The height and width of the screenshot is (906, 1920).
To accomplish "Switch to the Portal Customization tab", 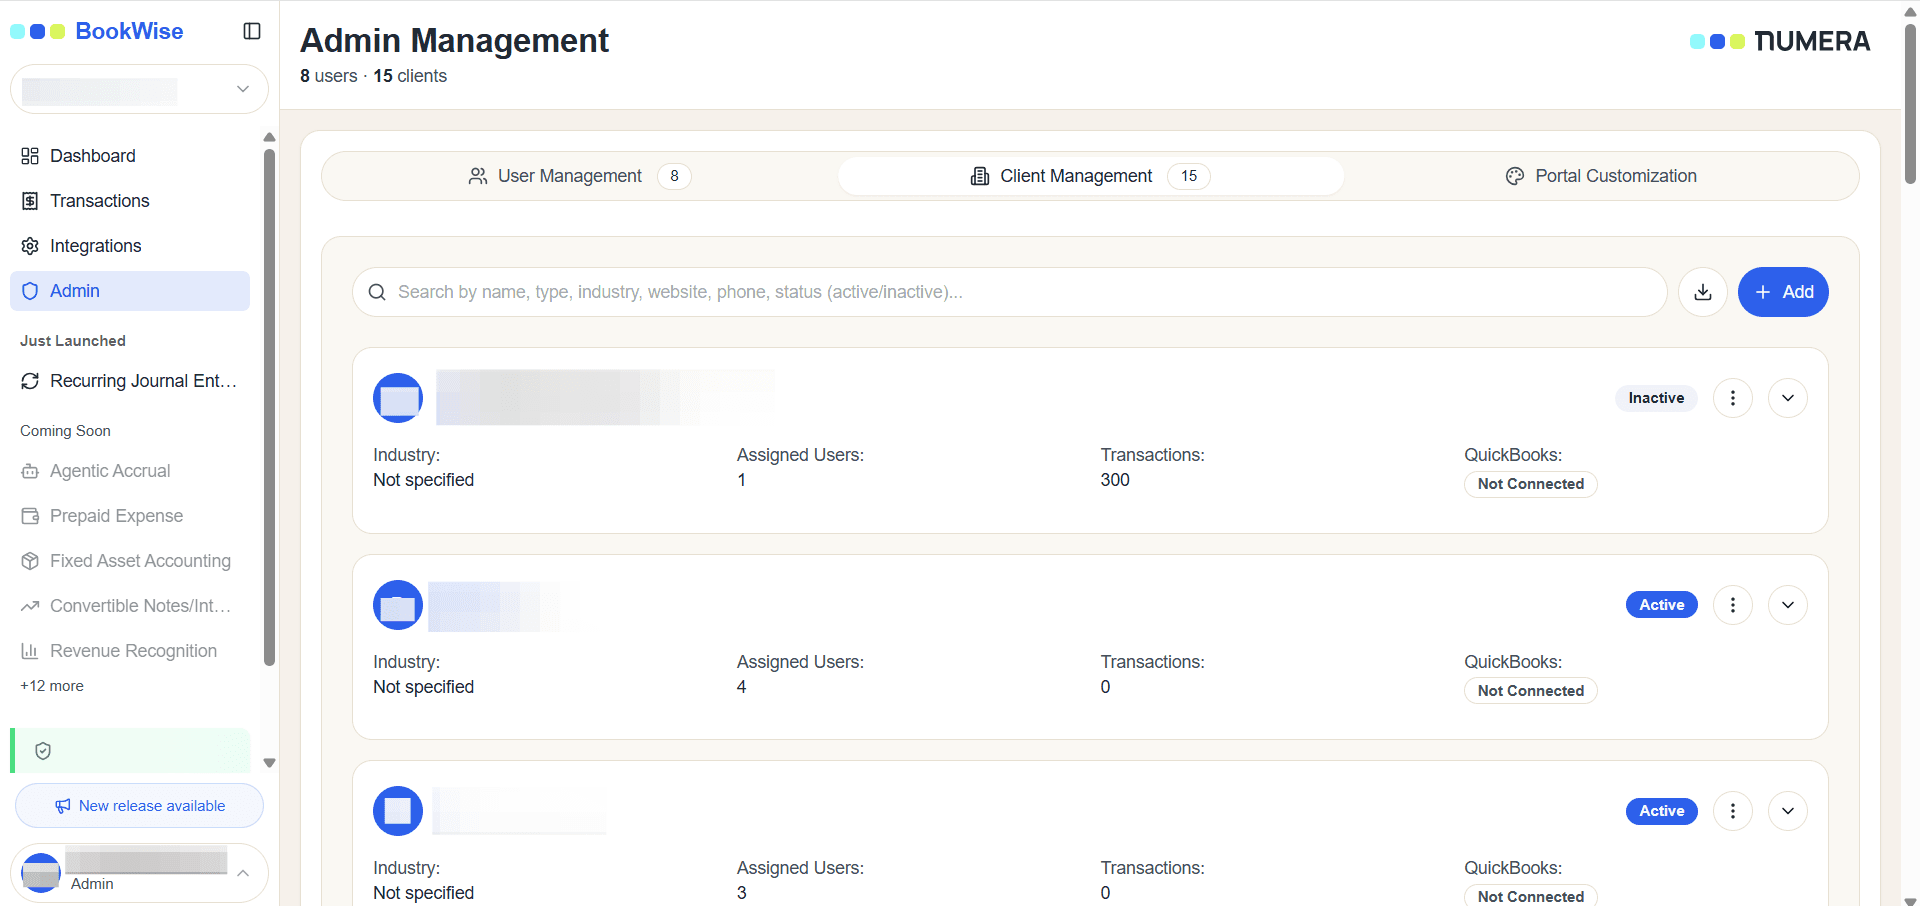I will click(x=1601, y=176).
